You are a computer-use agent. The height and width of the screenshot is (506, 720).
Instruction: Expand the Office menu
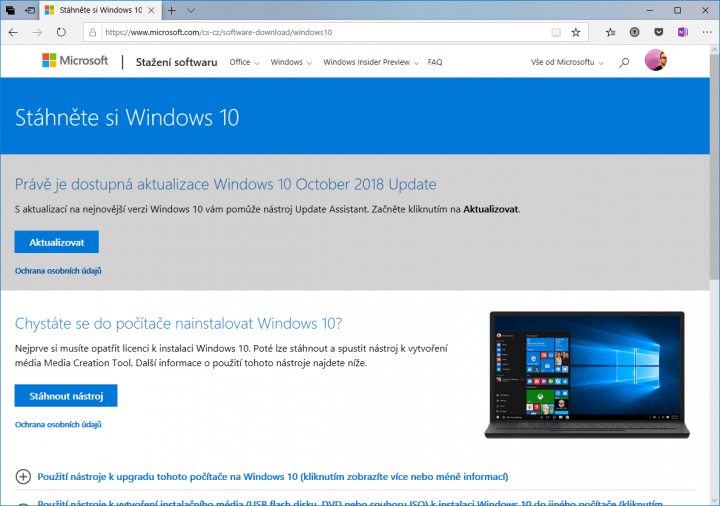[244, 62]
